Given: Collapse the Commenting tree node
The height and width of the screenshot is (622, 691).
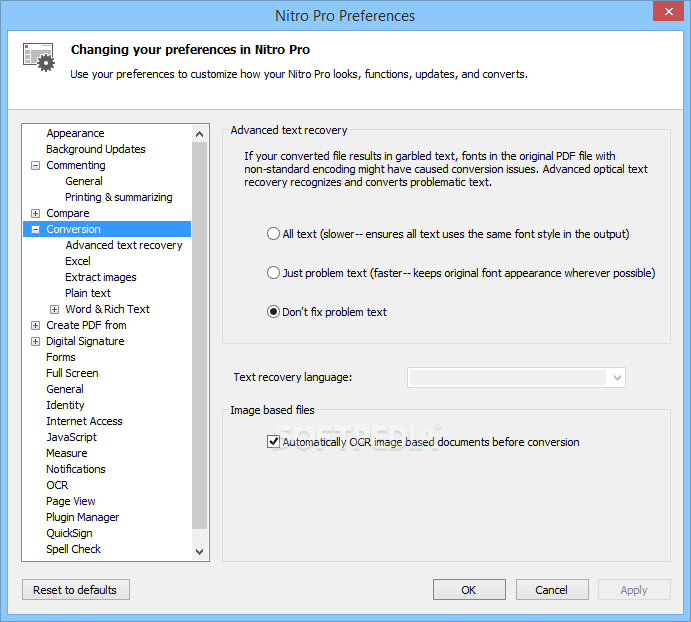Looking at the screenshot, I should click(35, 165).
